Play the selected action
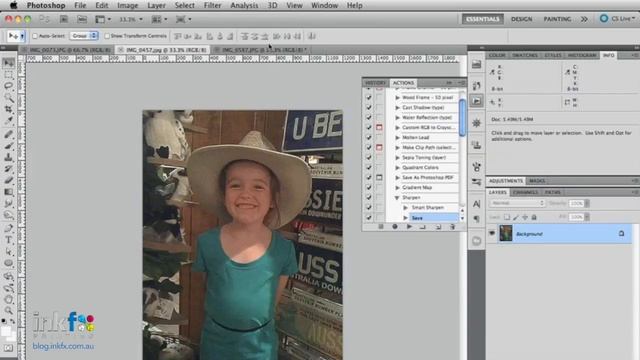Image resolution: width=640 pixels, height=360 pixels. [x=409, y=227]
